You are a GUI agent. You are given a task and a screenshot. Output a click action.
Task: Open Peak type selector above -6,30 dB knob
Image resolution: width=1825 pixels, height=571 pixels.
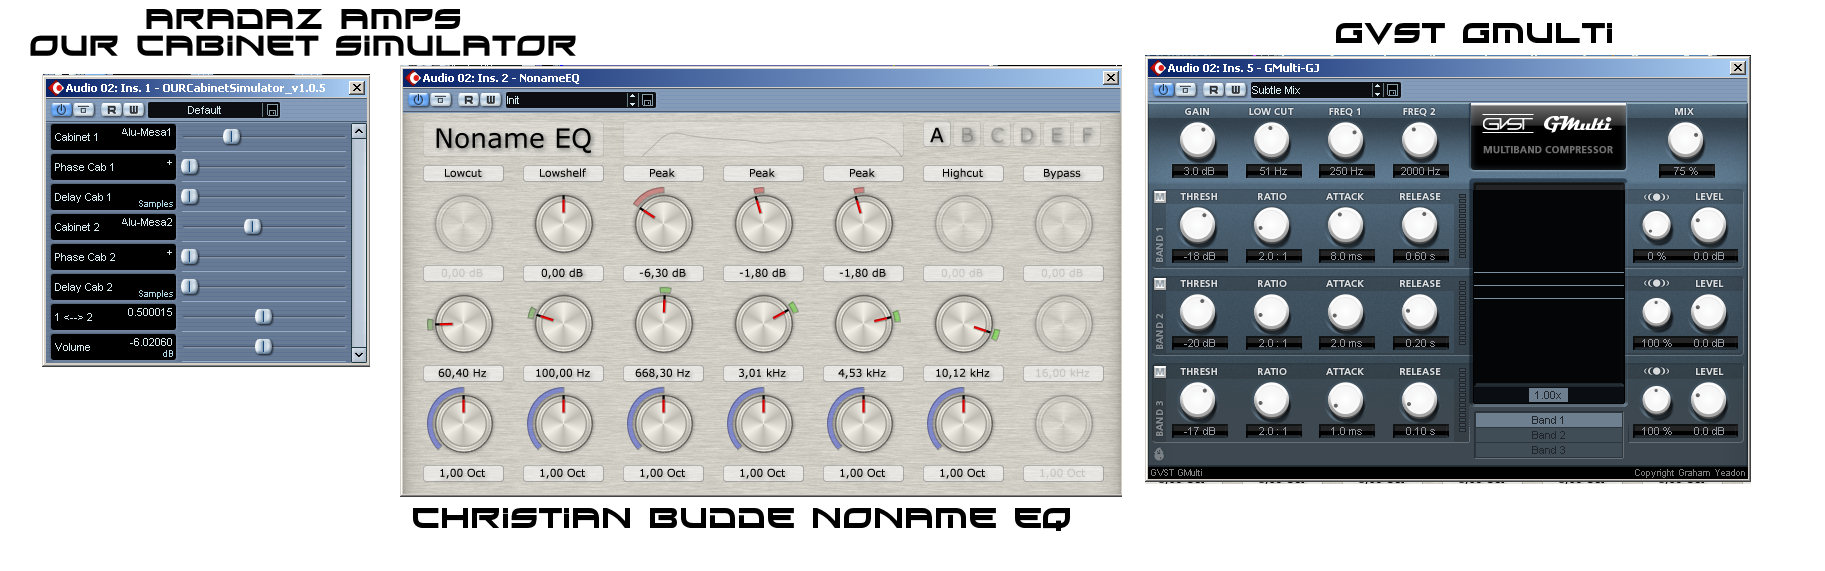click(663, 173)
